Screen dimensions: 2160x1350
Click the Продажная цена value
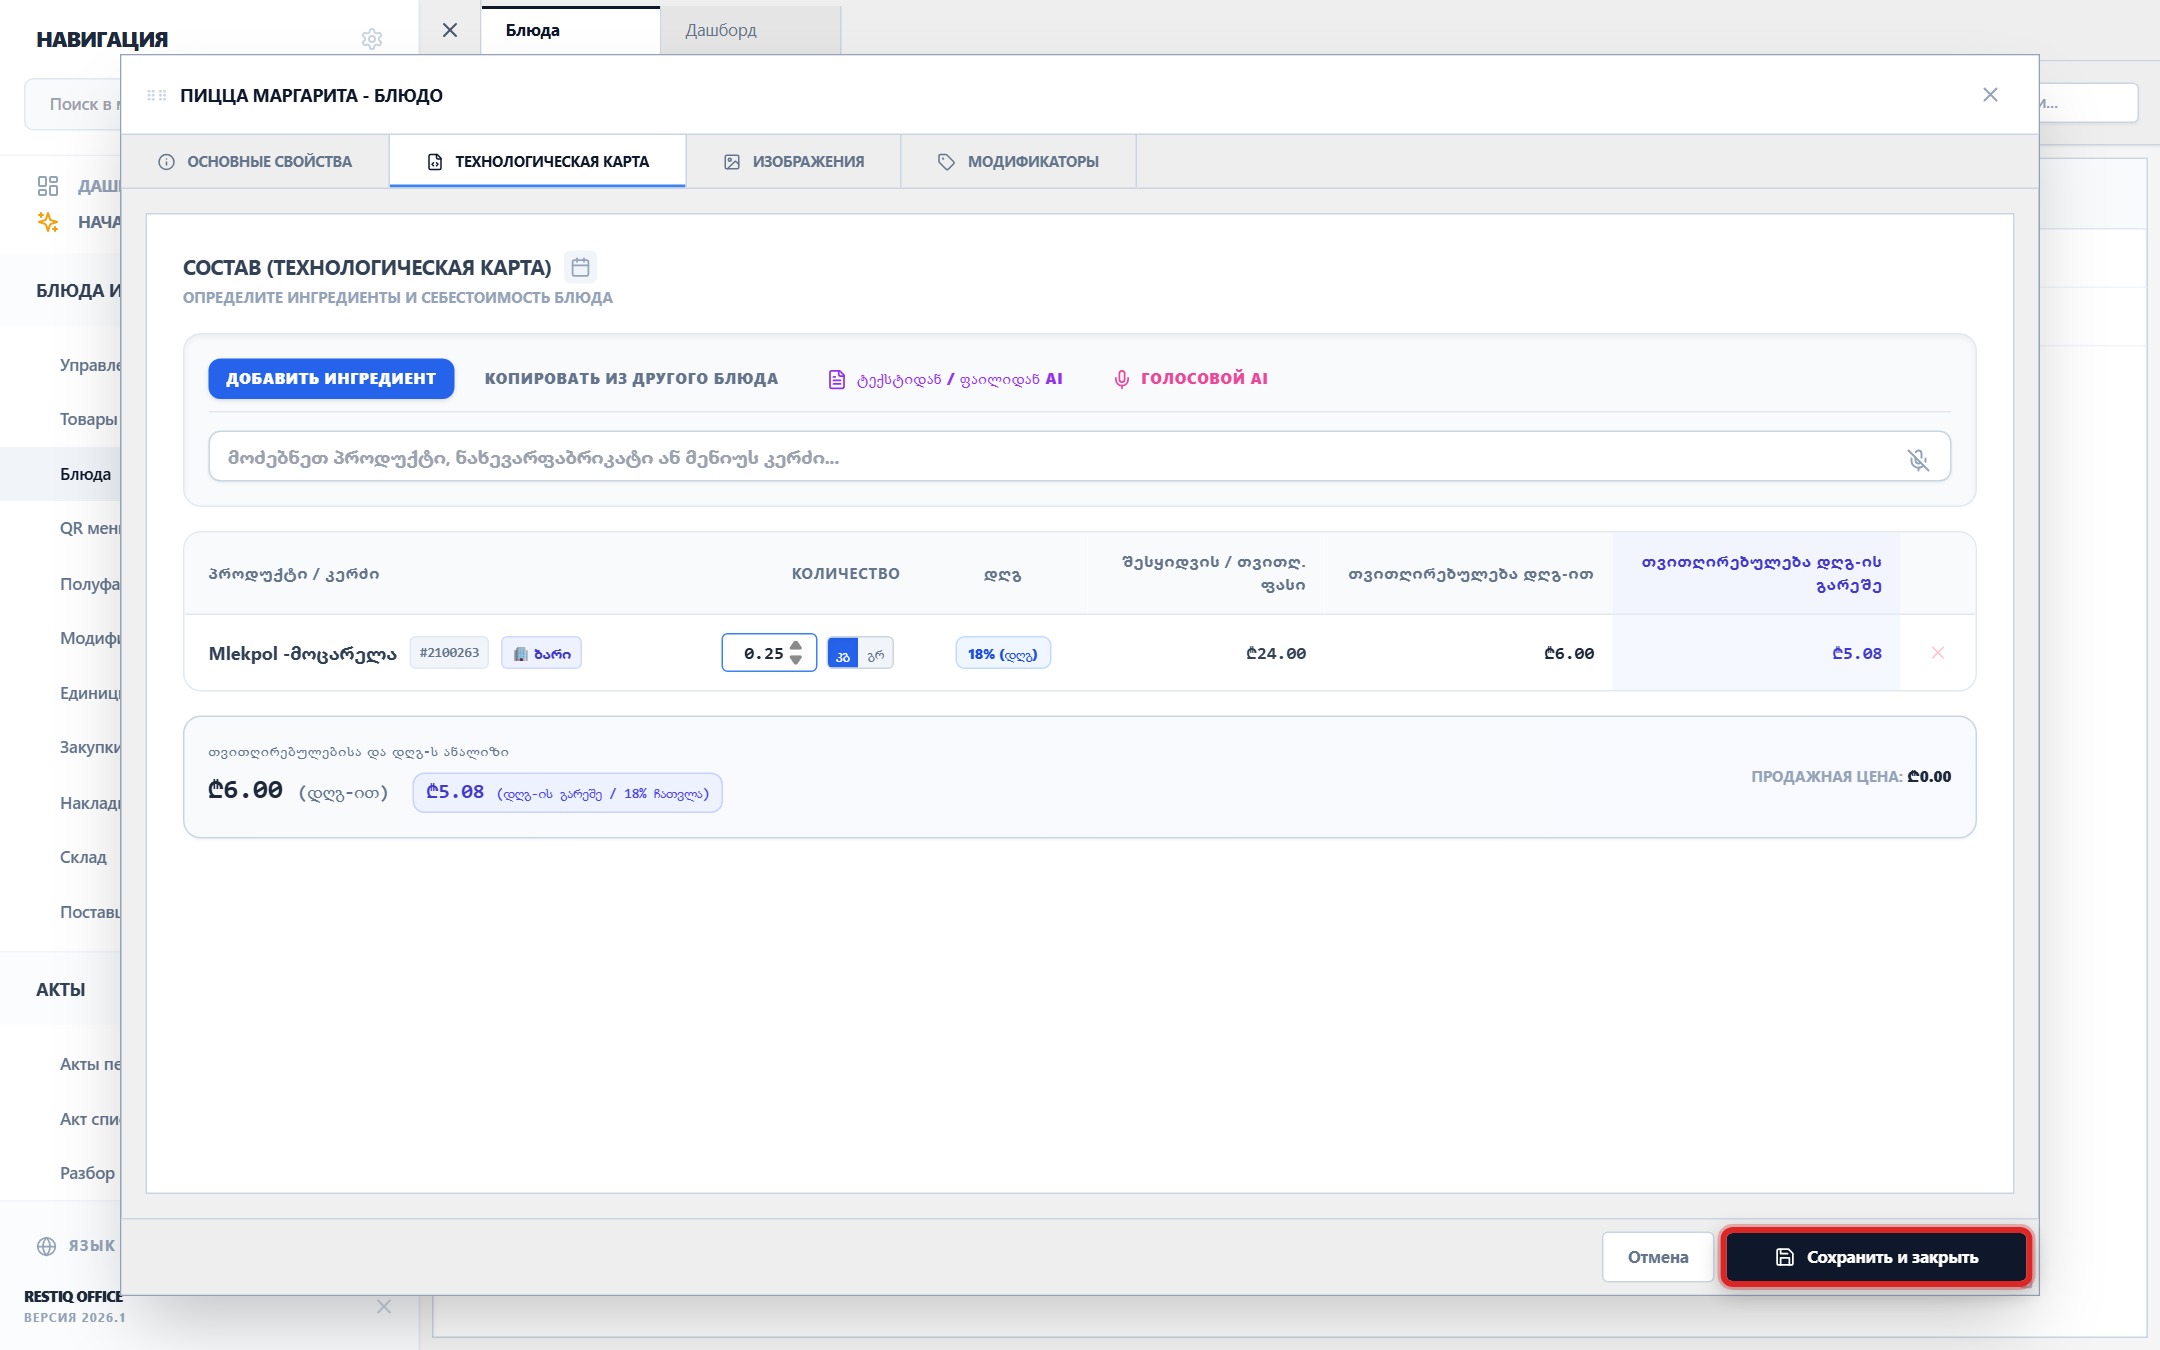1929,776
